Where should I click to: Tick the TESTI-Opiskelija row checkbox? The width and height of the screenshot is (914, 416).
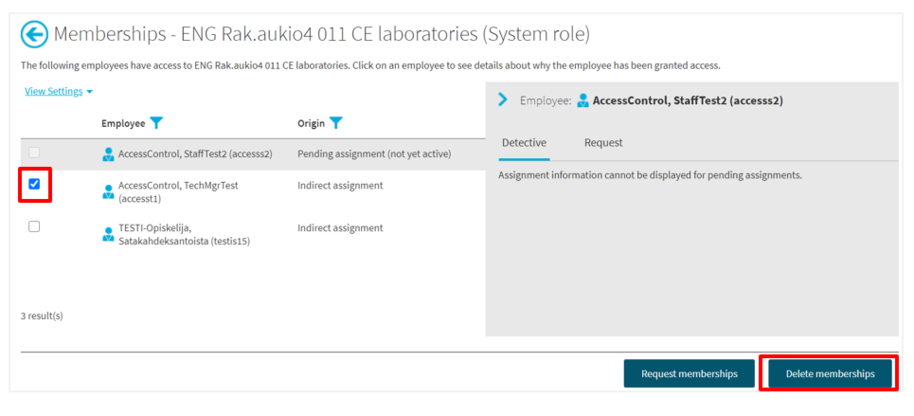coord(34,227)
